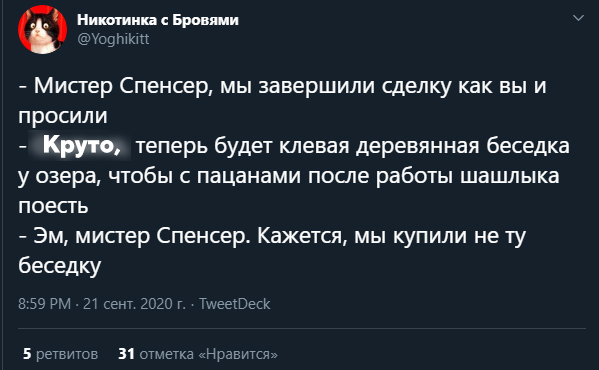
Task: Click the bold retweet count number 5
Action: click(27, 354)
